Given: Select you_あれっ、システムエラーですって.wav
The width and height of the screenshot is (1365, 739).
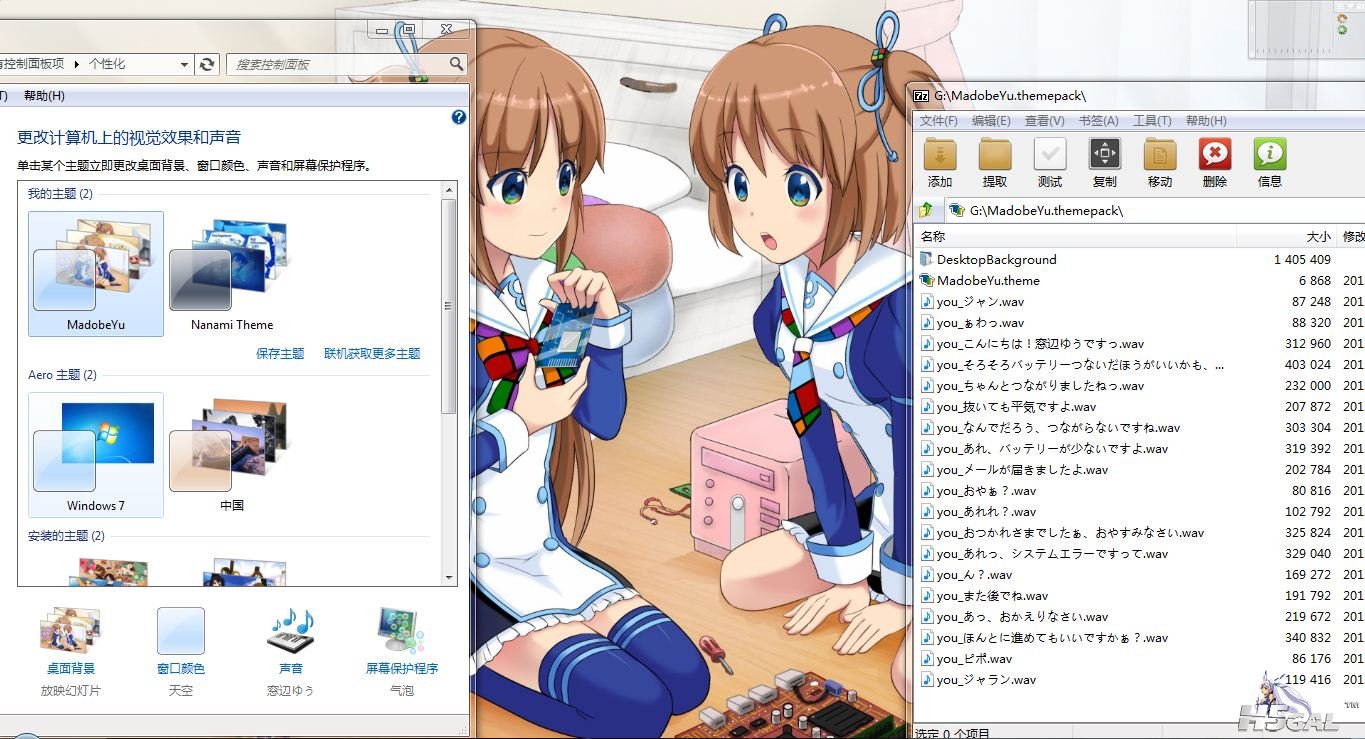Looking at the screenshot, I should [1044, 553].
